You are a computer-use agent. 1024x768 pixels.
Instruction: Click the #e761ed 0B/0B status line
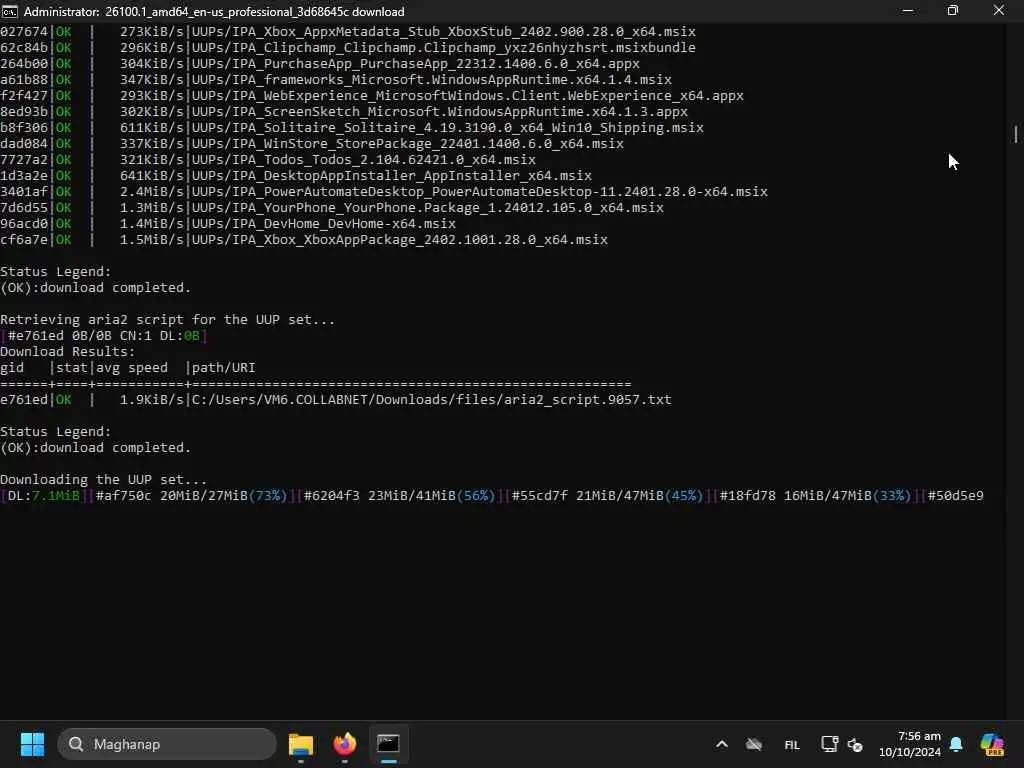pyautogui.click(x=103, y=336)
